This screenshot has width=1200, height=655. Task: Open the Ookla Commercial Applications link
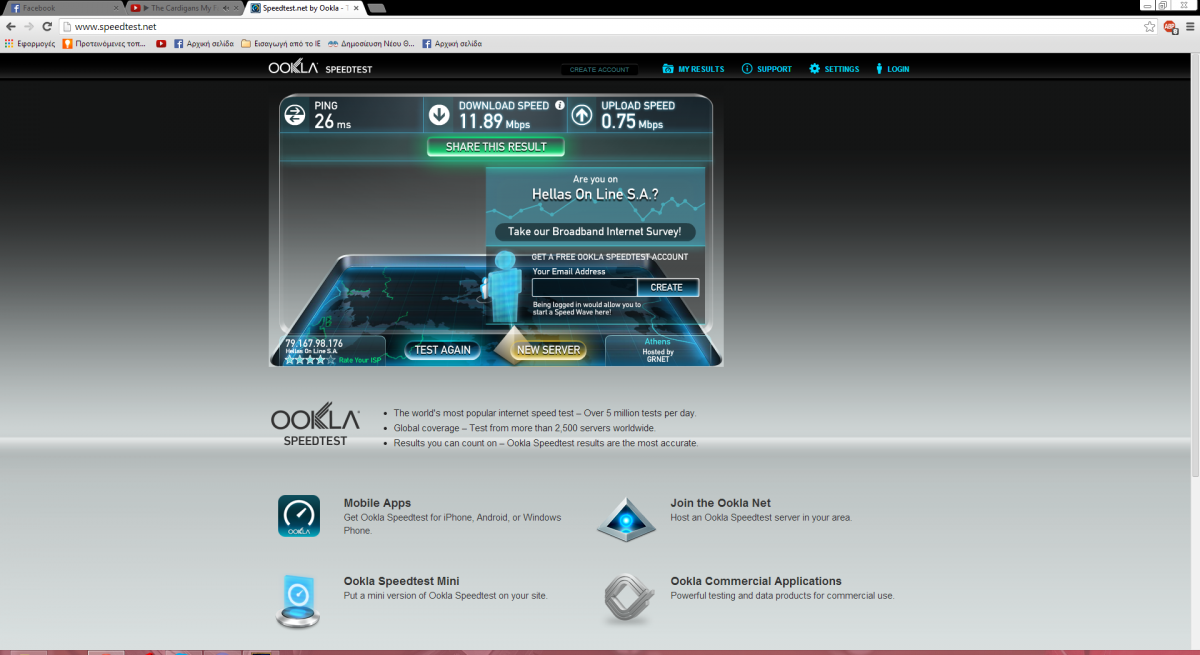(x=756, y=581)
